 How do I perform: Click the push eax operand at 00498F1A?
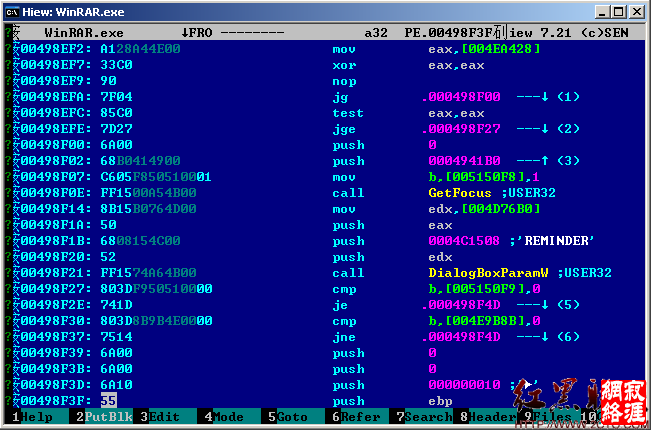(440, 225)
